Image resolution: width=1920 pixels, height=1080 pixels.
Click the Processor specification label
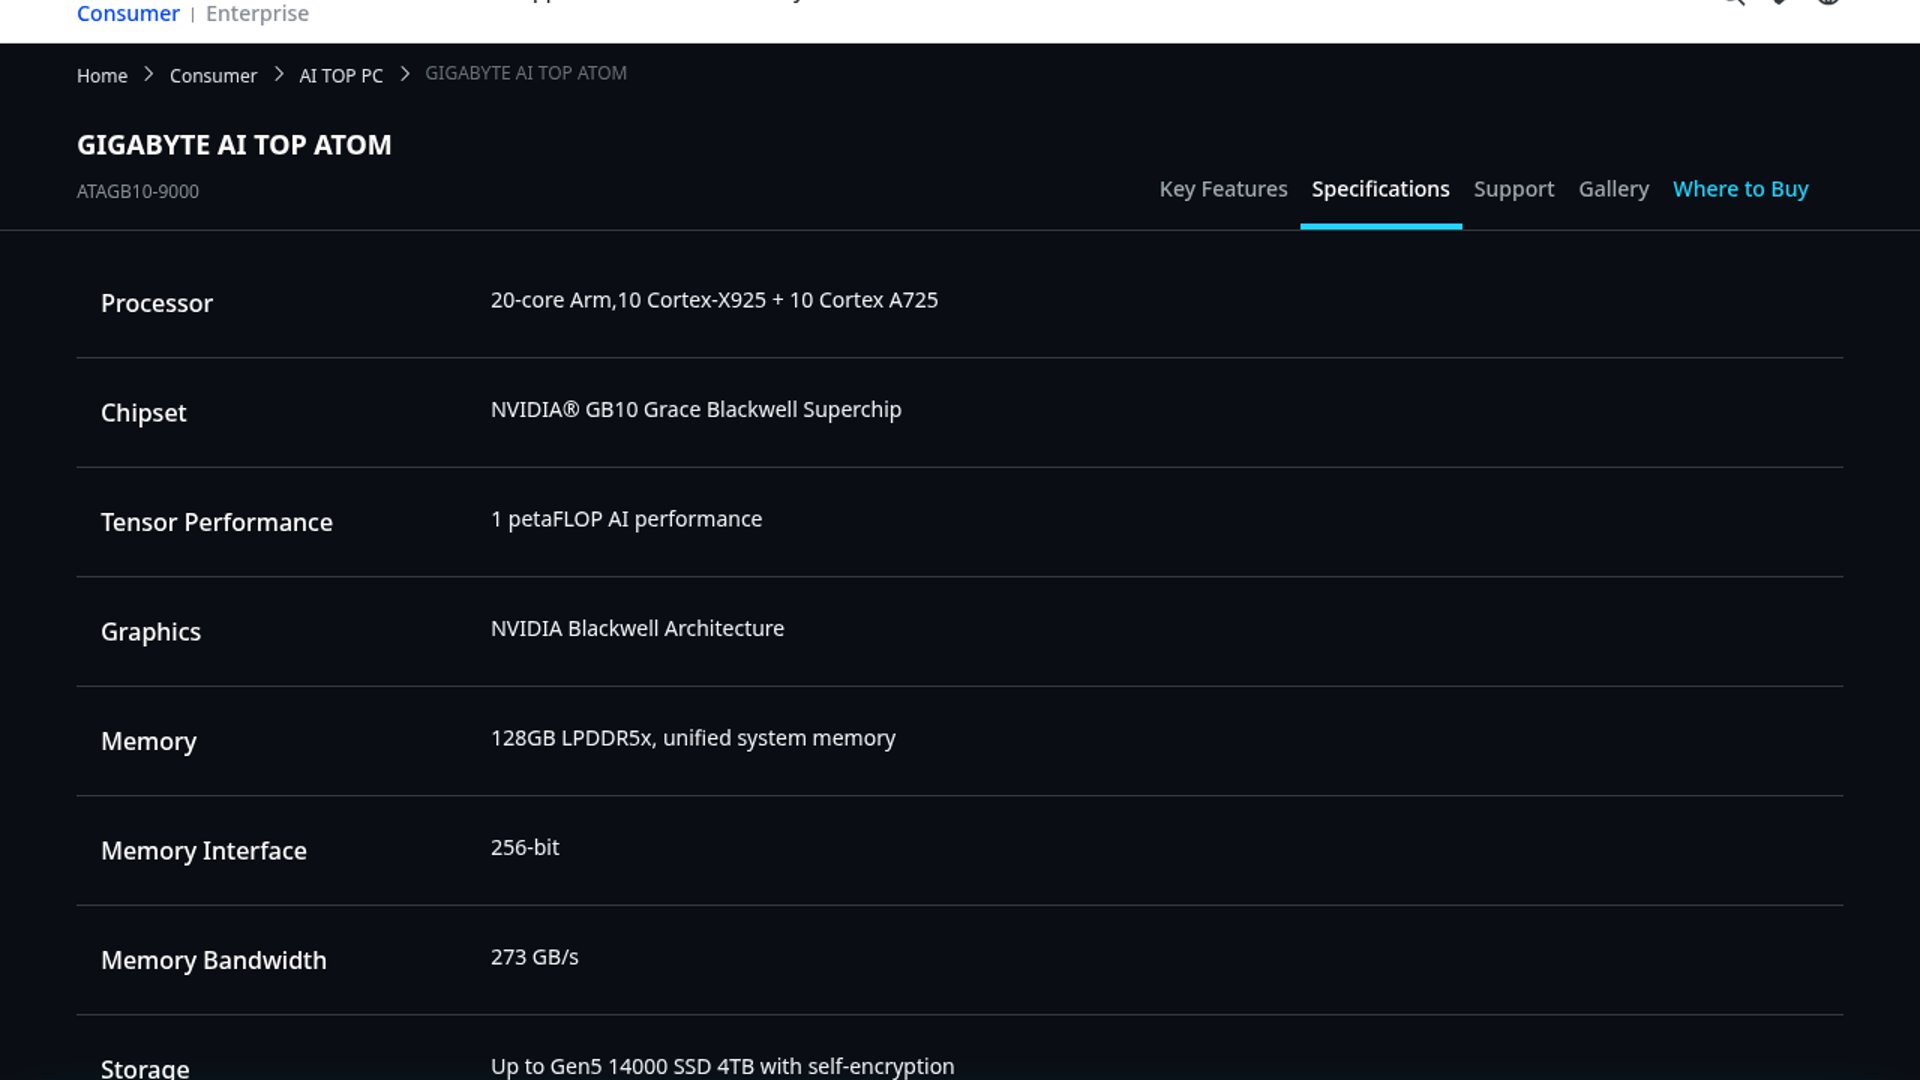[x=157, y=303]
